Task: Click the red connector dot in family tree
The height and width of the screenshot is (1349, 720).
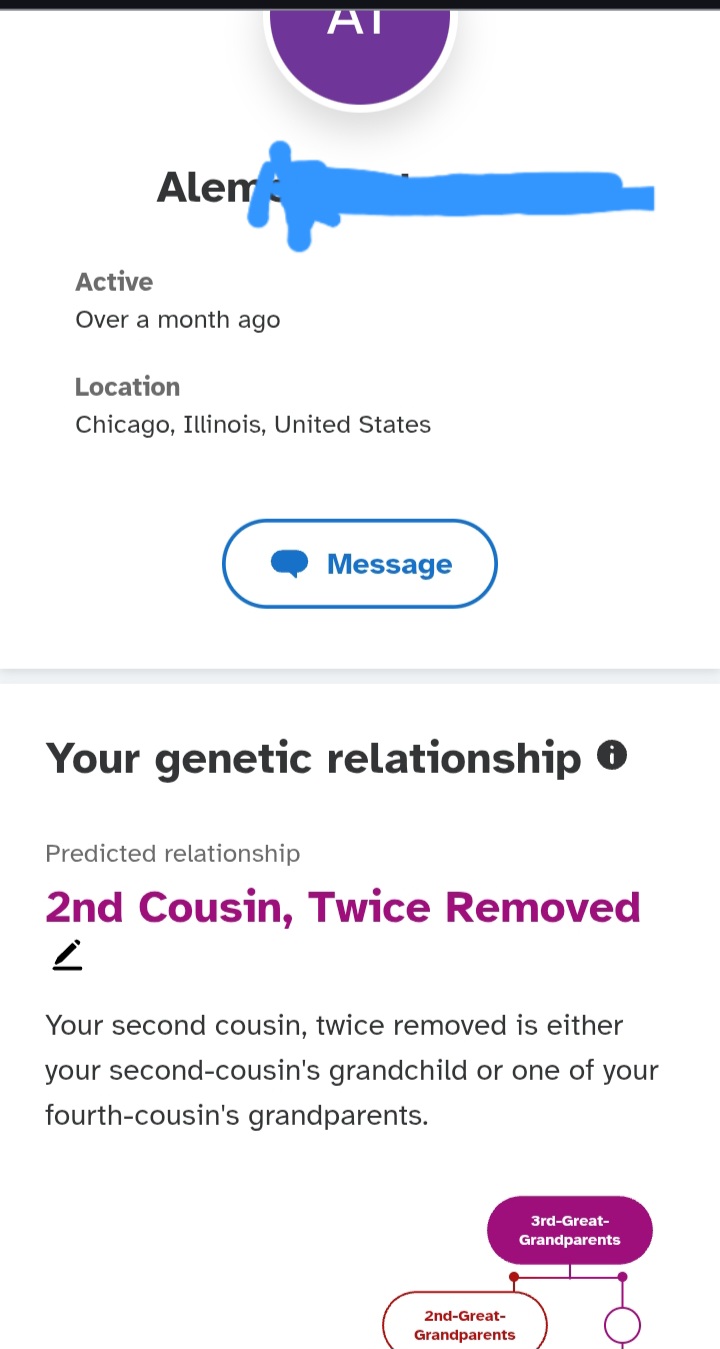Action: point(514,1277)
